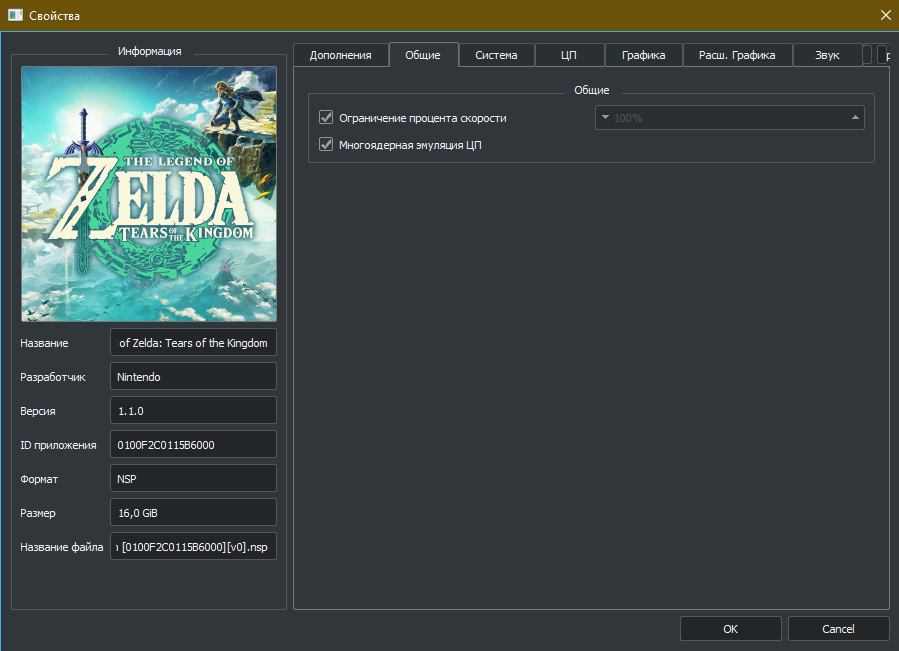Confirm settings with the OK button
This screenshot has width=899, height=651.
(x=730, y=629)
